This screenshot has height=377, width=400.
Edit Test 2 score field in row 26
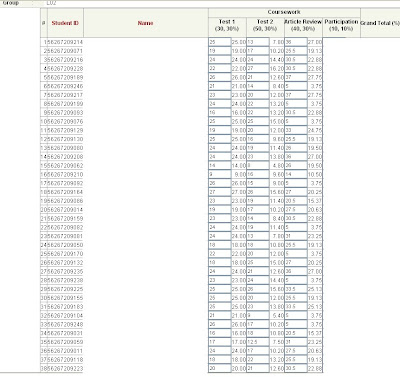(258, 263)
